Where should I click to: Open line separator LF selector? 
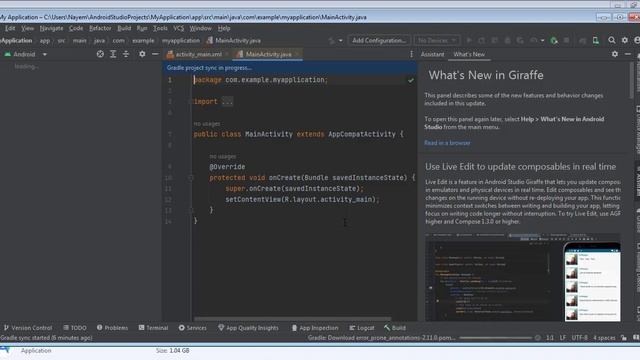562,338
